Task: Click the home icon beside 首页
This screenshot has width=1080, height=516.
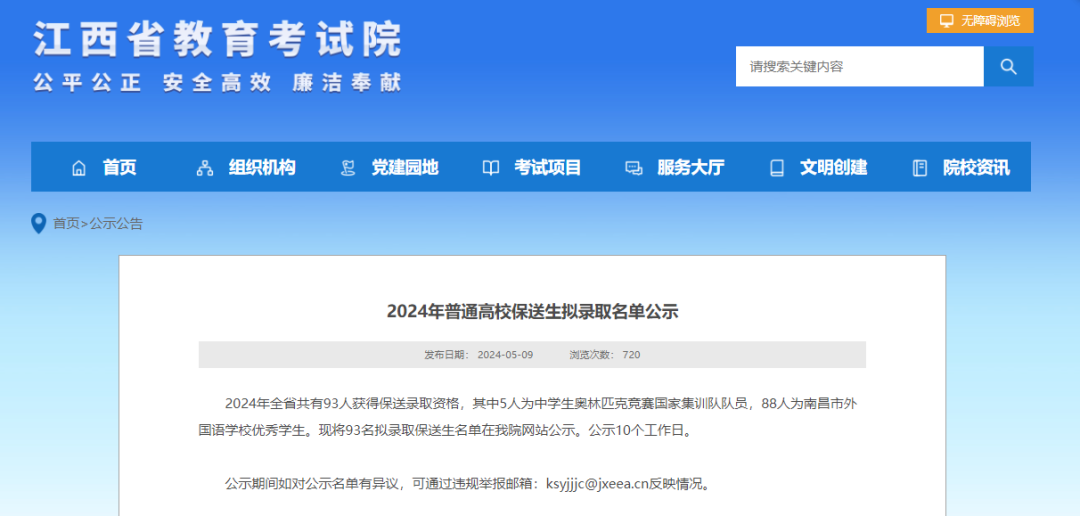Action: point(79,168)
